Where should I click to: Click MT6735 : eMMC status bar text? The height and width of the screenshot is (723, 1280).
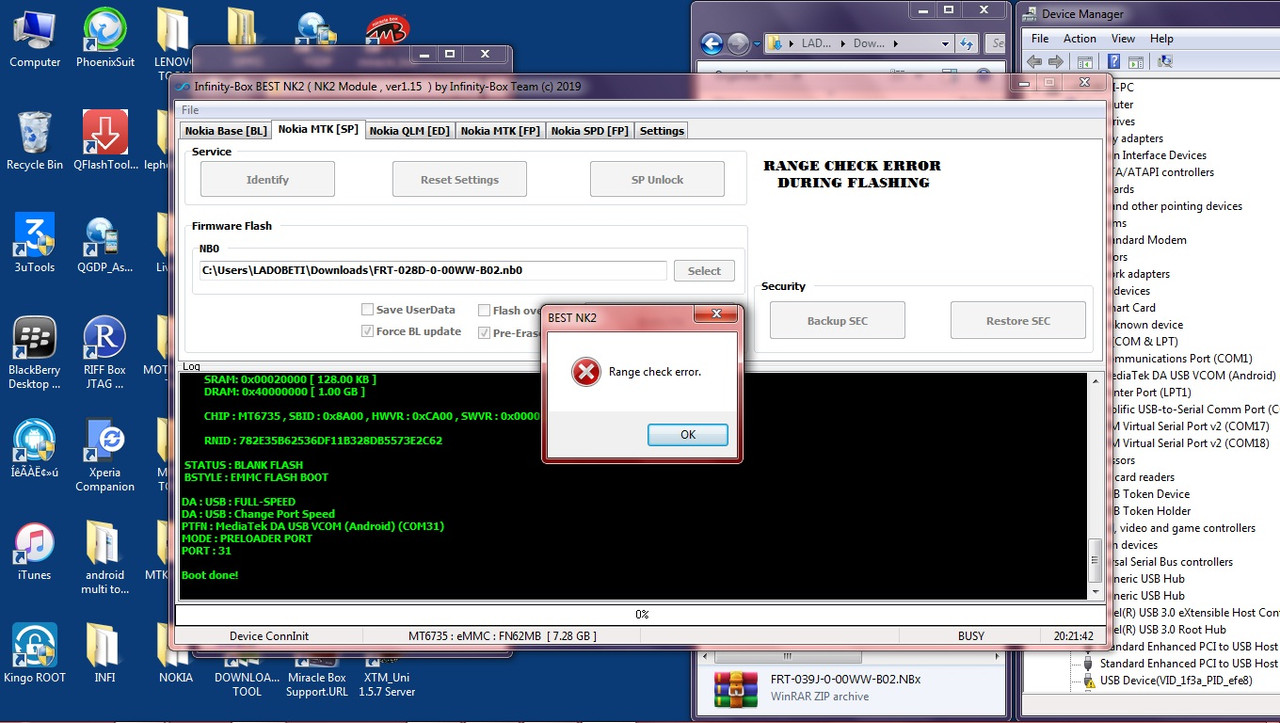(502, 636)
